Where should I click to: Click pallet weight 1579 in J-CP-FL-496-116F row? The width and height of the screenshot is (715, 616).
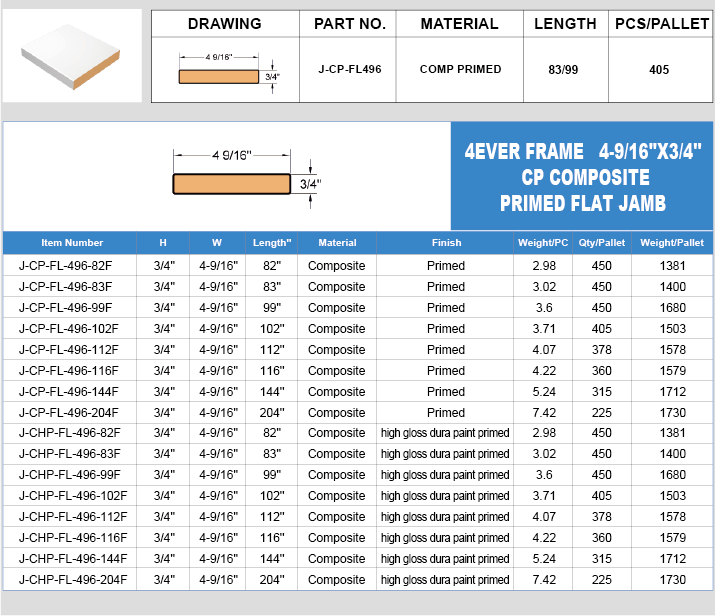673,371
